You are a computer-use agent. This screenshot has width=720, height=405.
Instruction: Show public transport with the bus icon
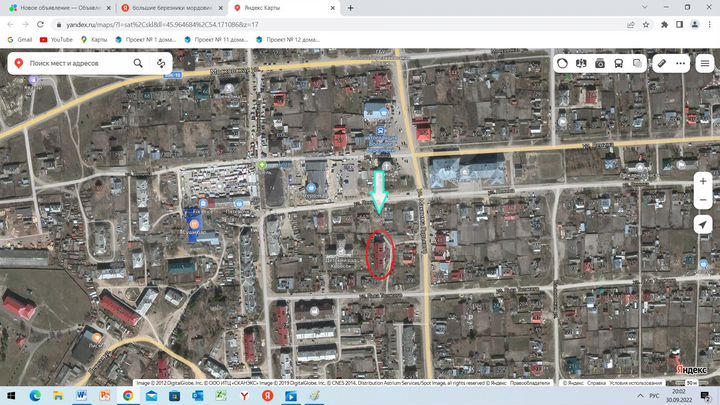point(619,63)
